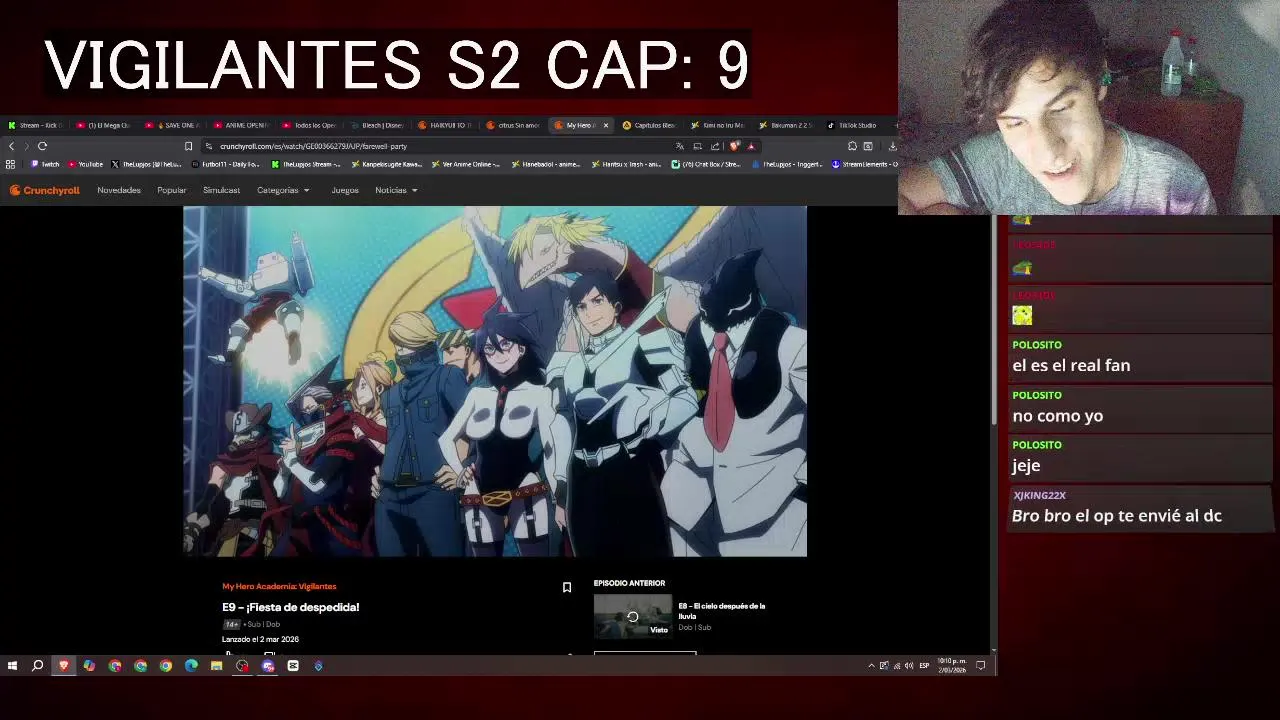1280x720 pixels.
Task: Open the volume icon in system tray
Action: pos(909,666)
